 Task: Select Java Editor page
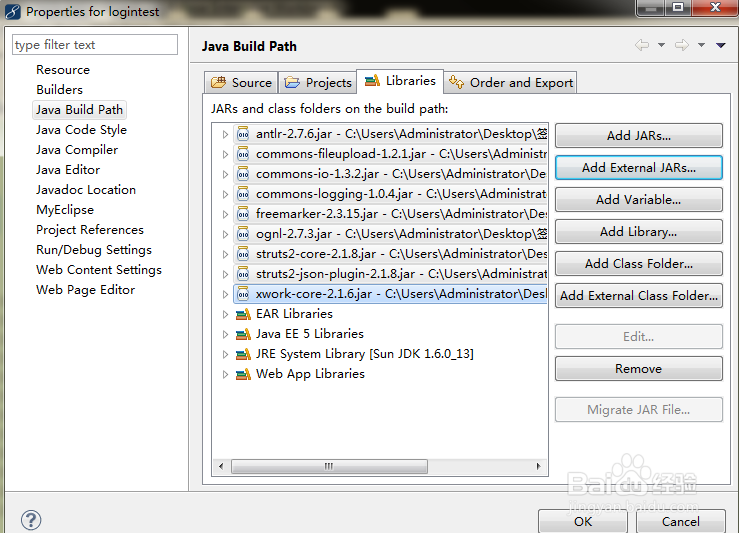[x=68, y=170]
